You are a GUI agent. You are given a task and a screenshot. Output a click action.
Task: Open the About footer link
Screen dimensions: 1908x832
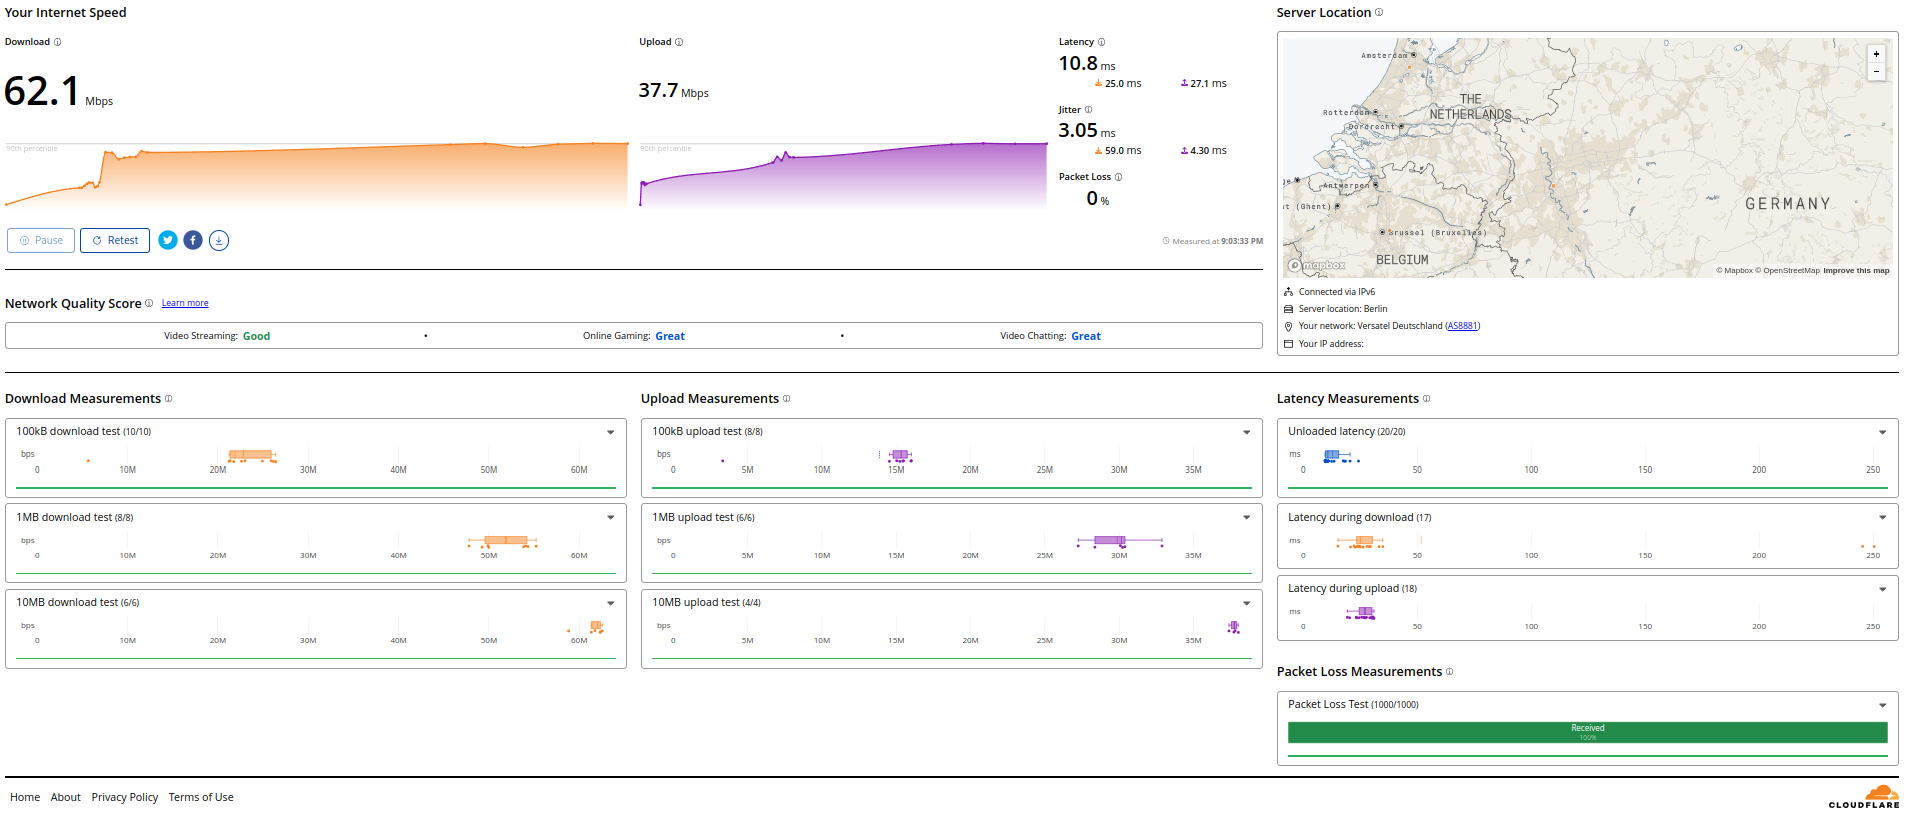[x=66, y=797]
